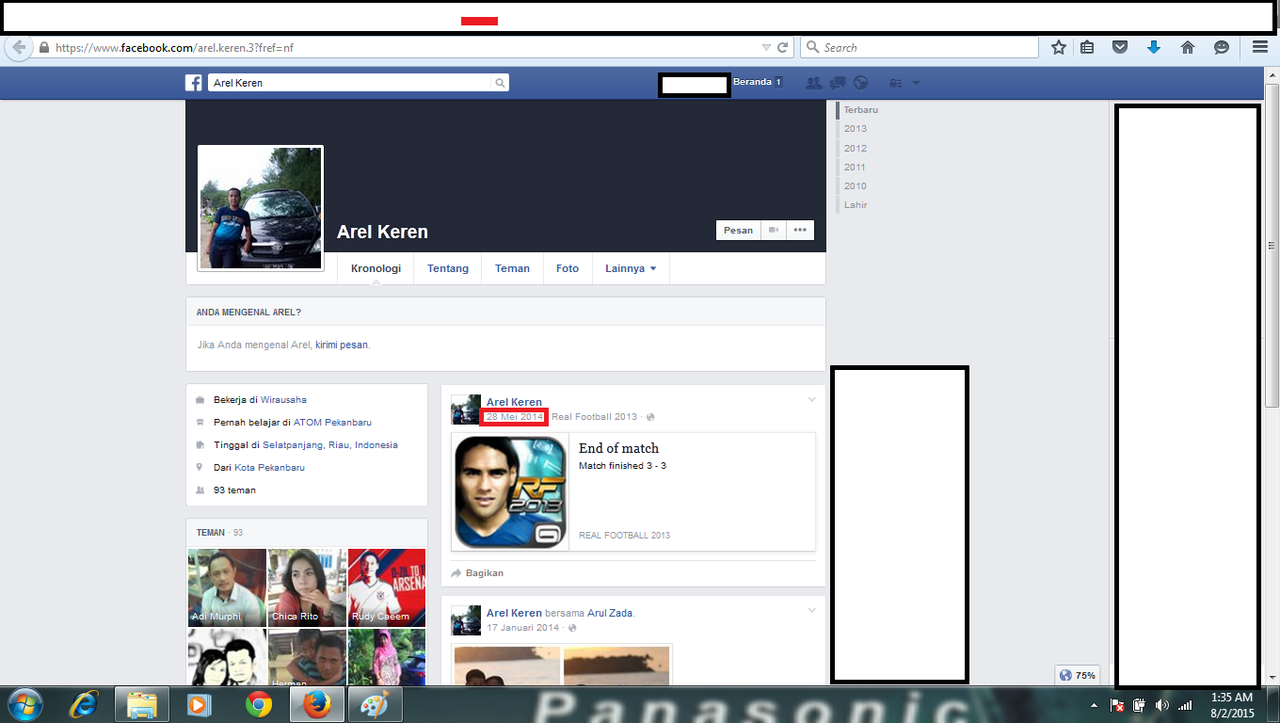Click the 28 Mei 2014 post date

tap(514, 417)
